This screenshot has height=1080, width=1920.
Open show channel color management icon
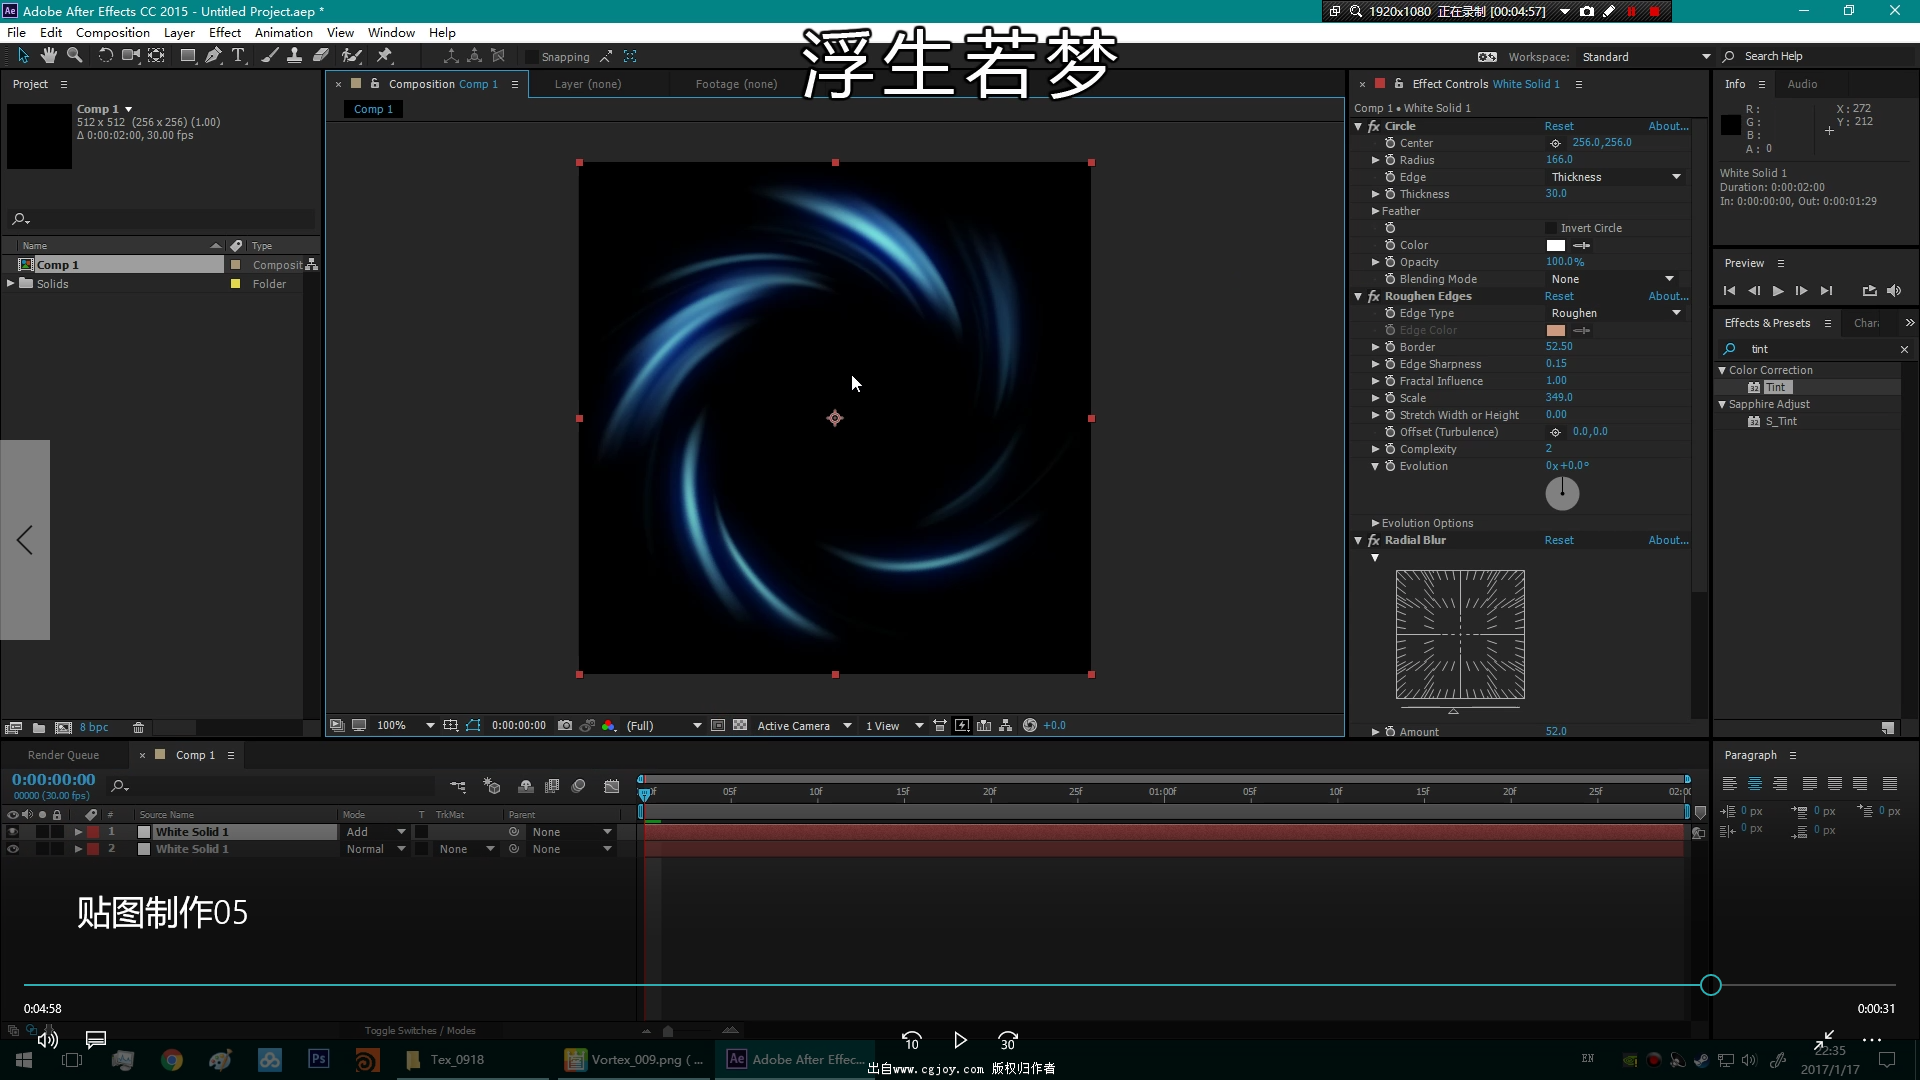(609, 726)
